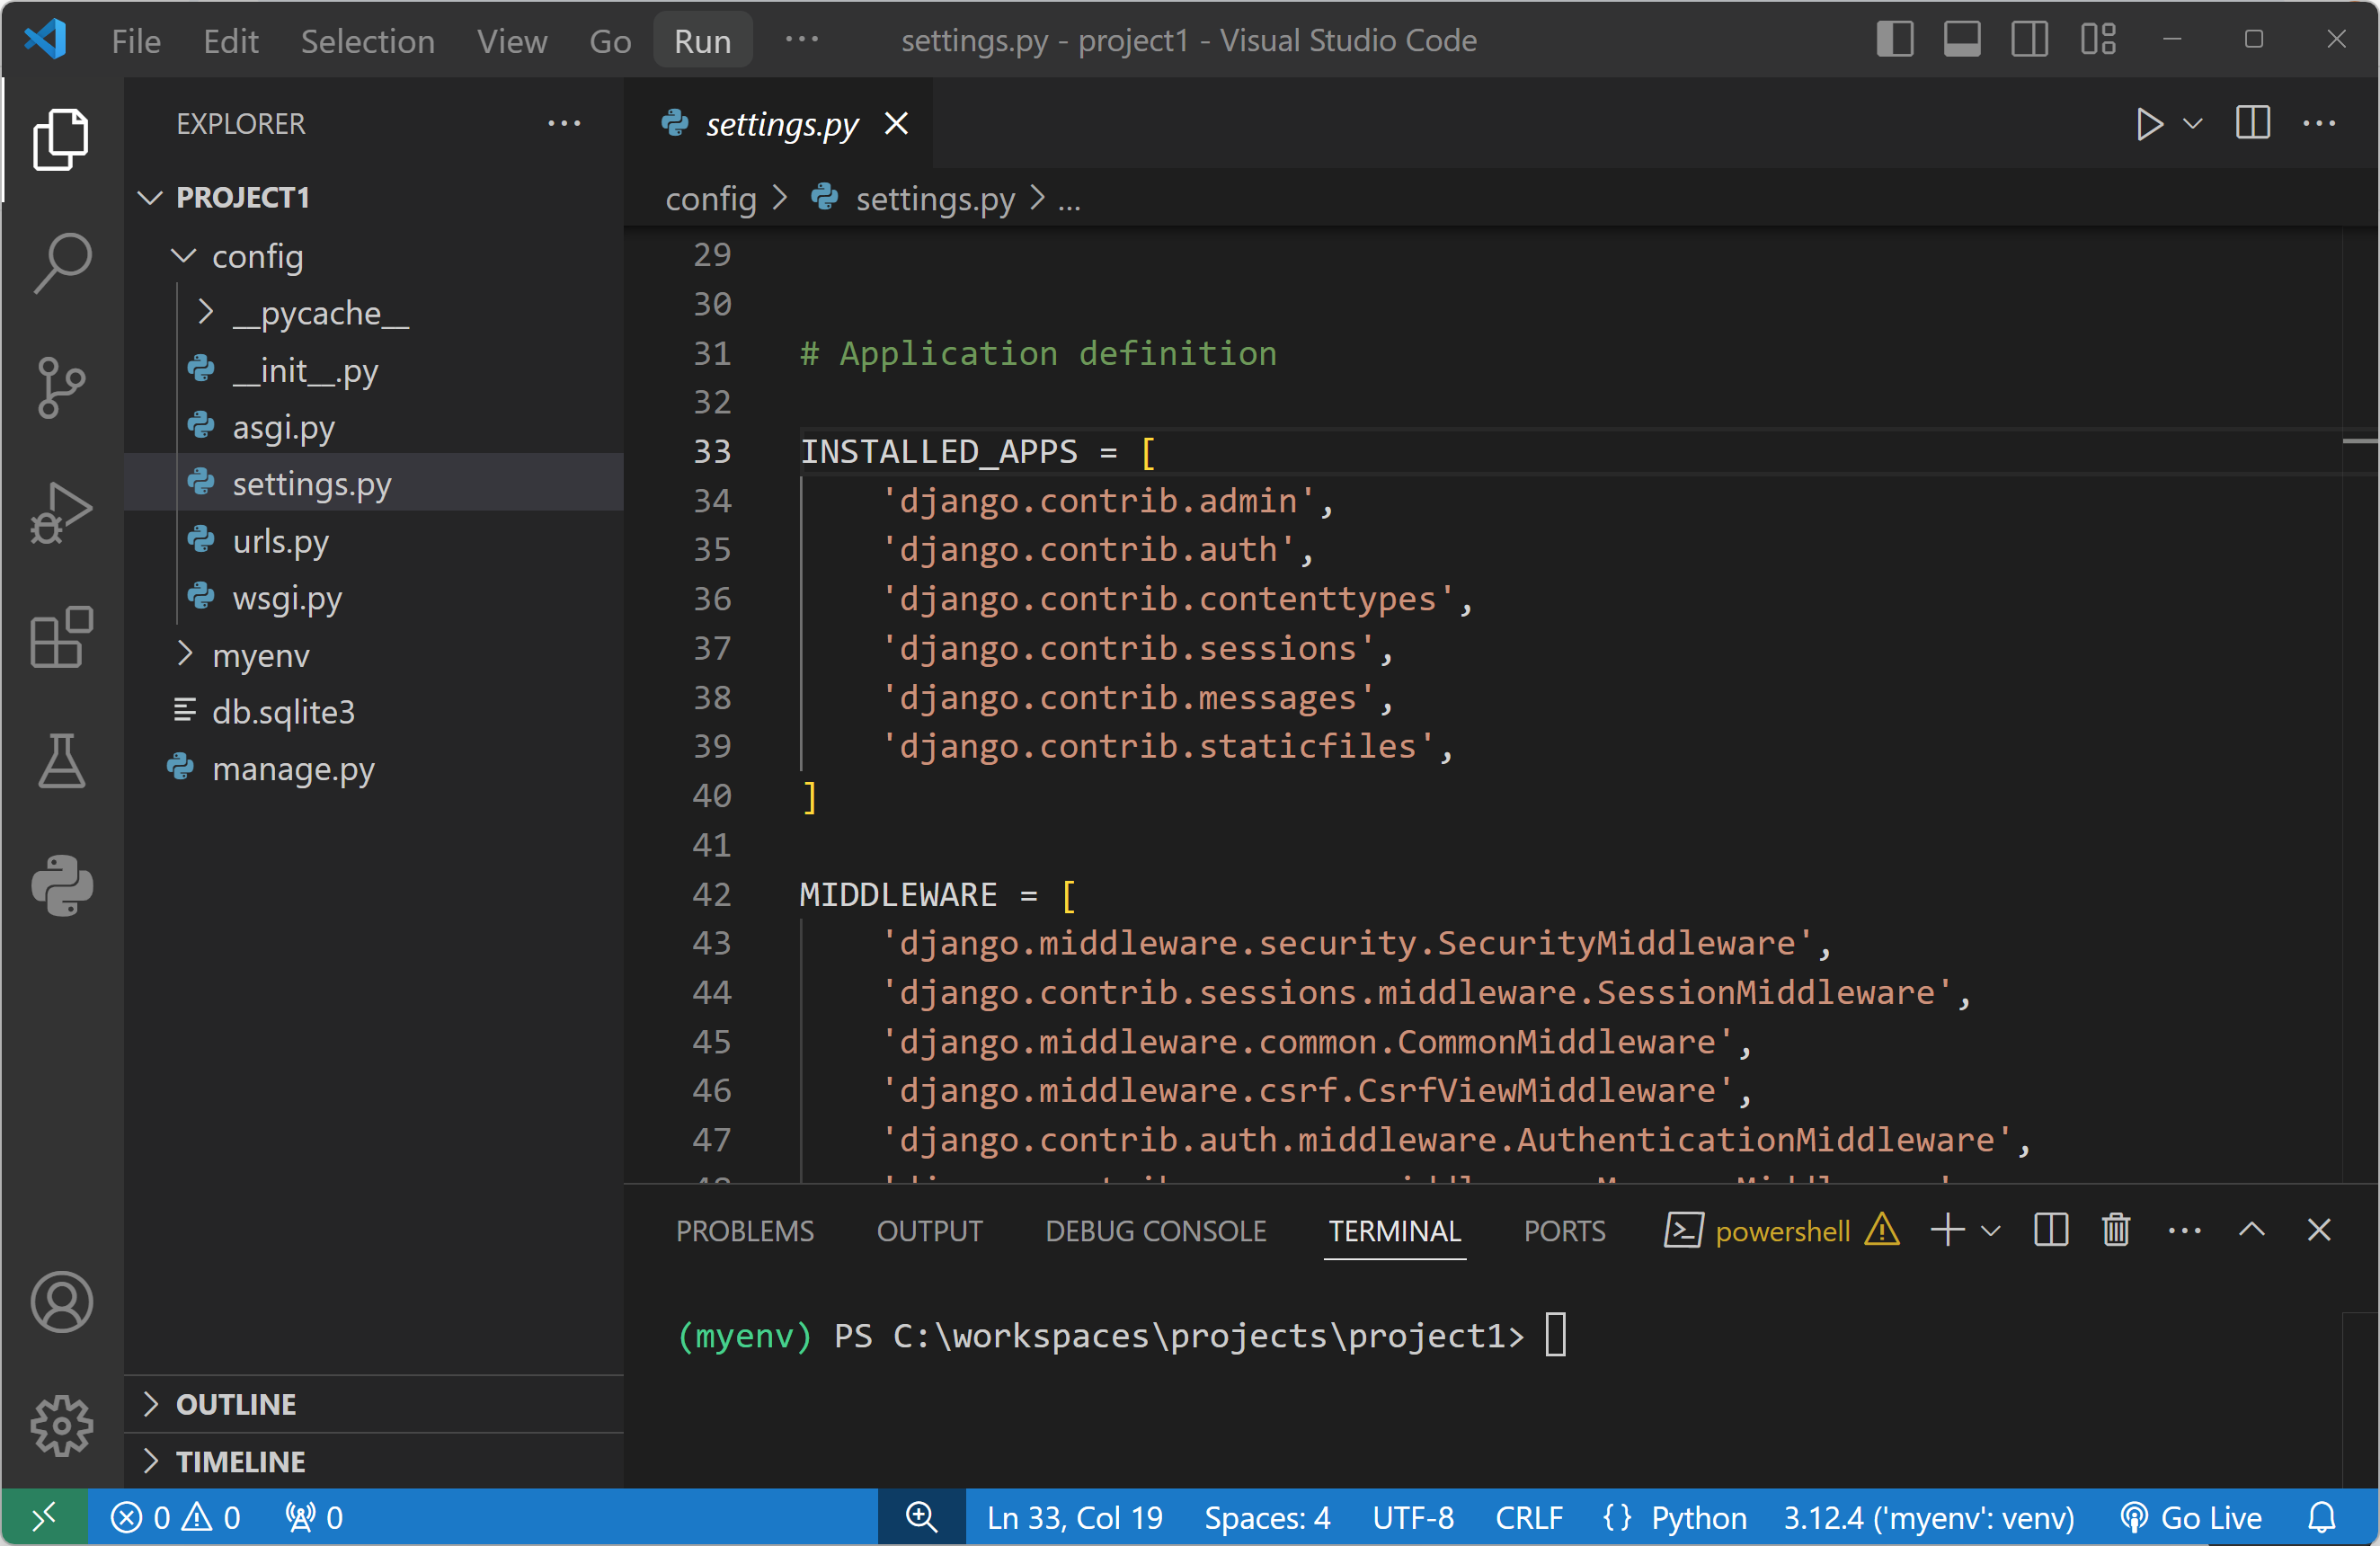Click the Run Python File play button

2148,124
